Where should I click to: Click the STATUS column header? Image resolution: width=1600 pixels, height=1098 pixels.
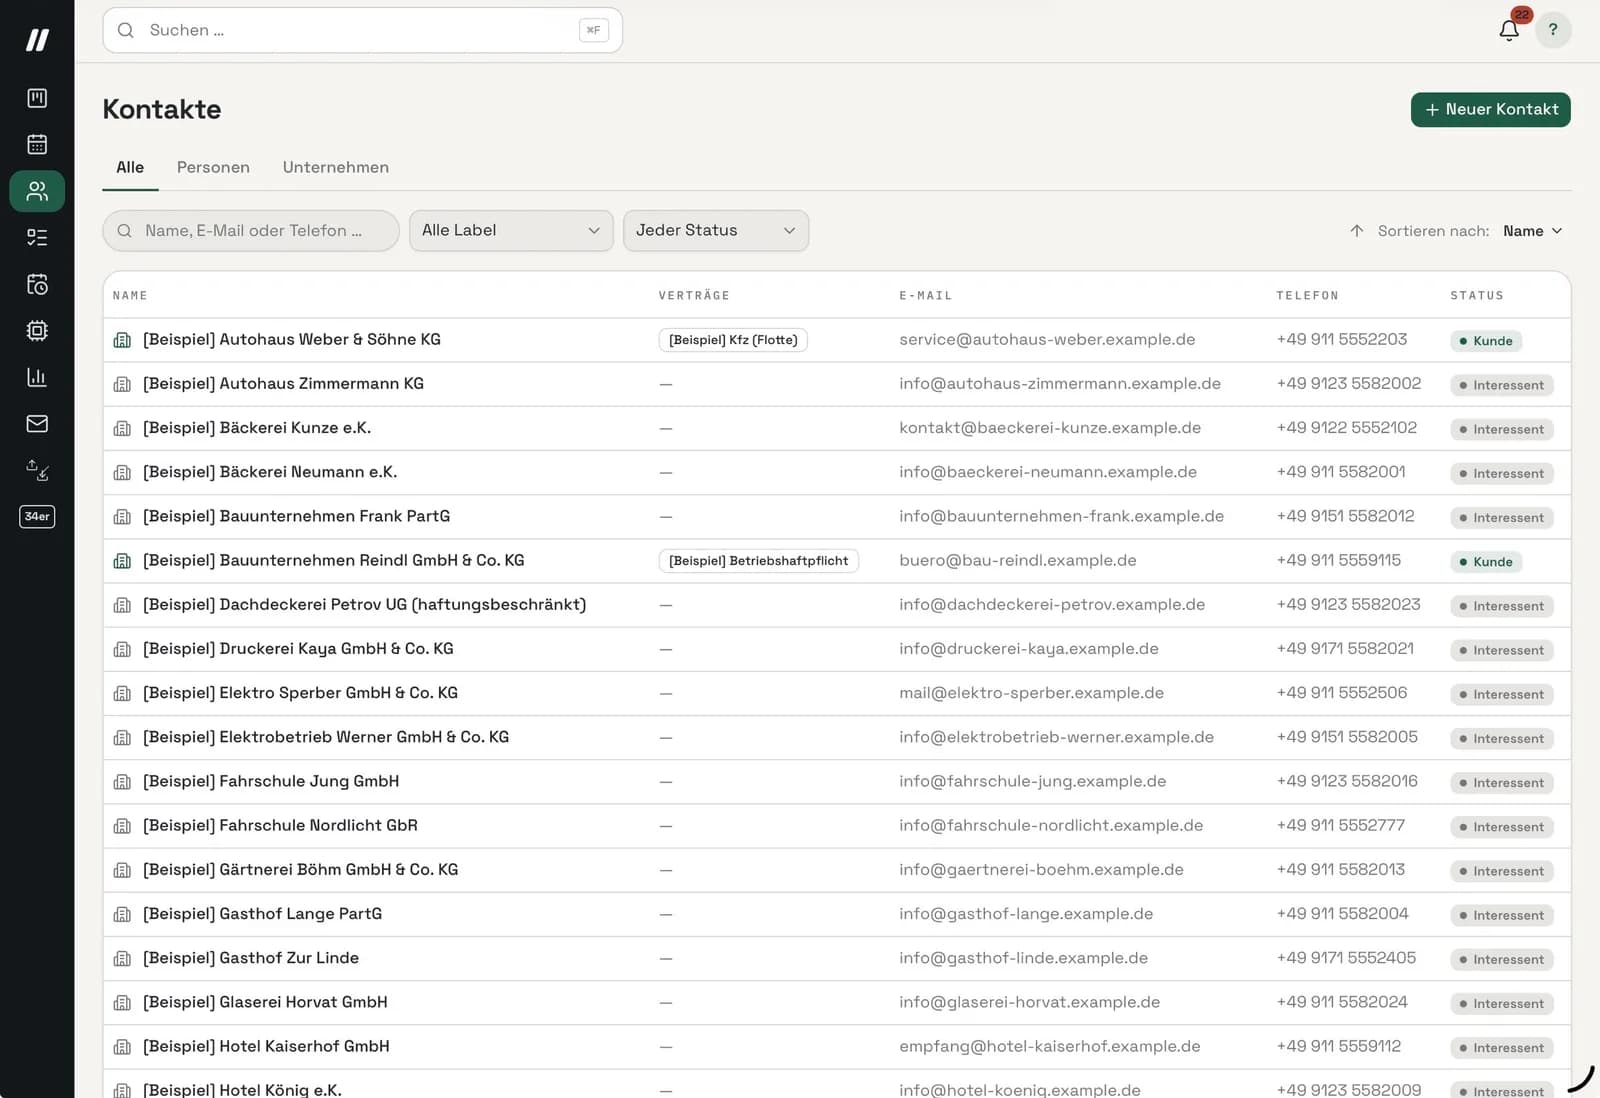tap(1477, 295)
